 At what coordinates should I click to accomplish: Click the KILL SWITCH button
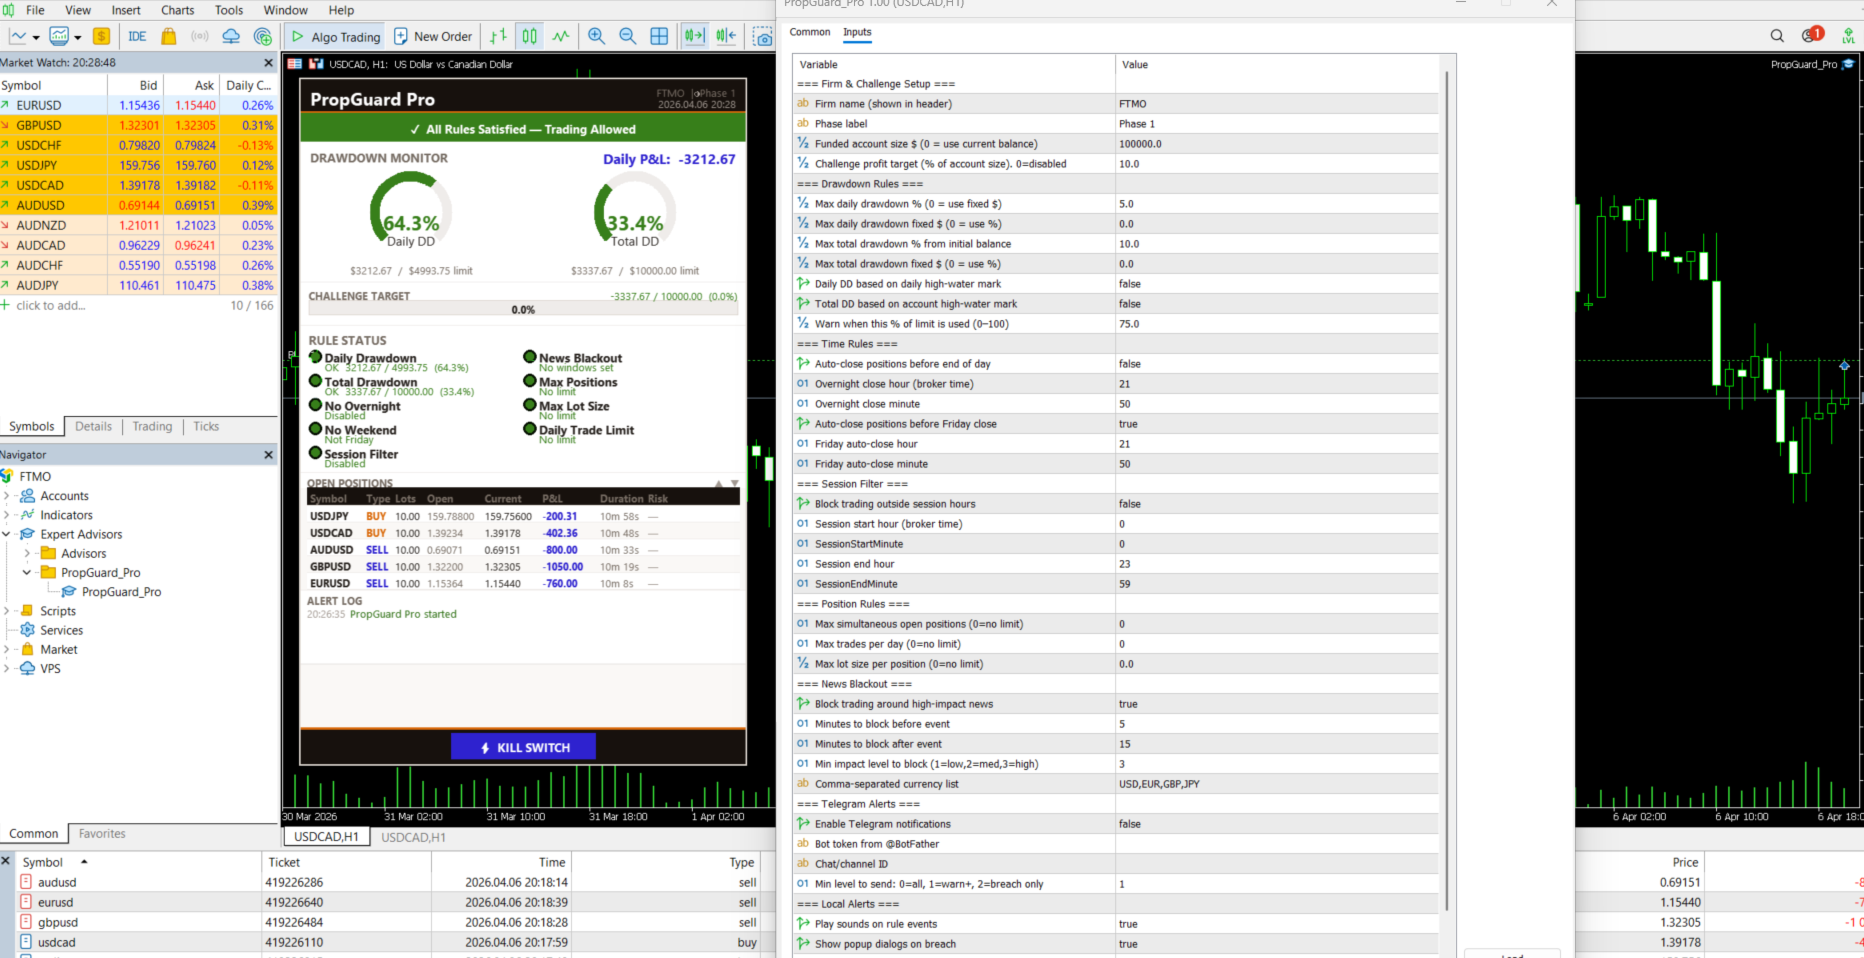pyautogui.click(x=523, y=747)
